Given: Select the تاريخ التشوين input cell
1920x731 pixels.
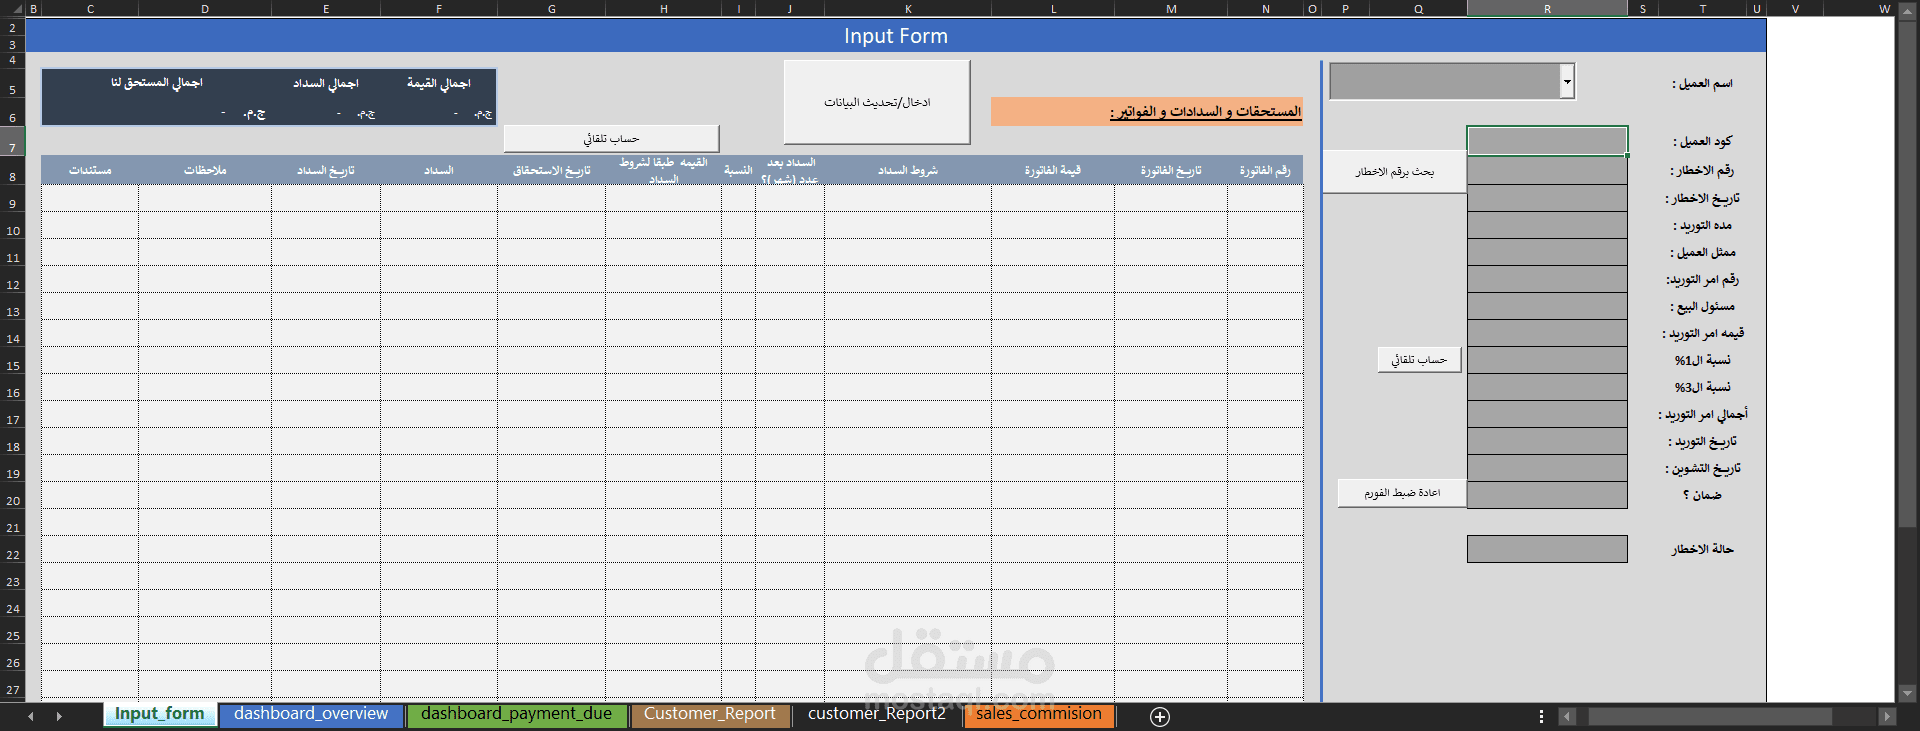Looking at the screenshot, I should click(x=1547, y=468).
